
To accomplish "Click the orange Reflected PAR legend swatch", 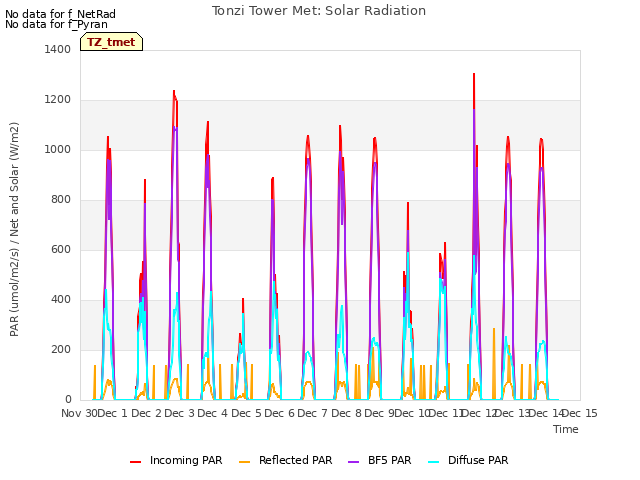I will [244, 461].
